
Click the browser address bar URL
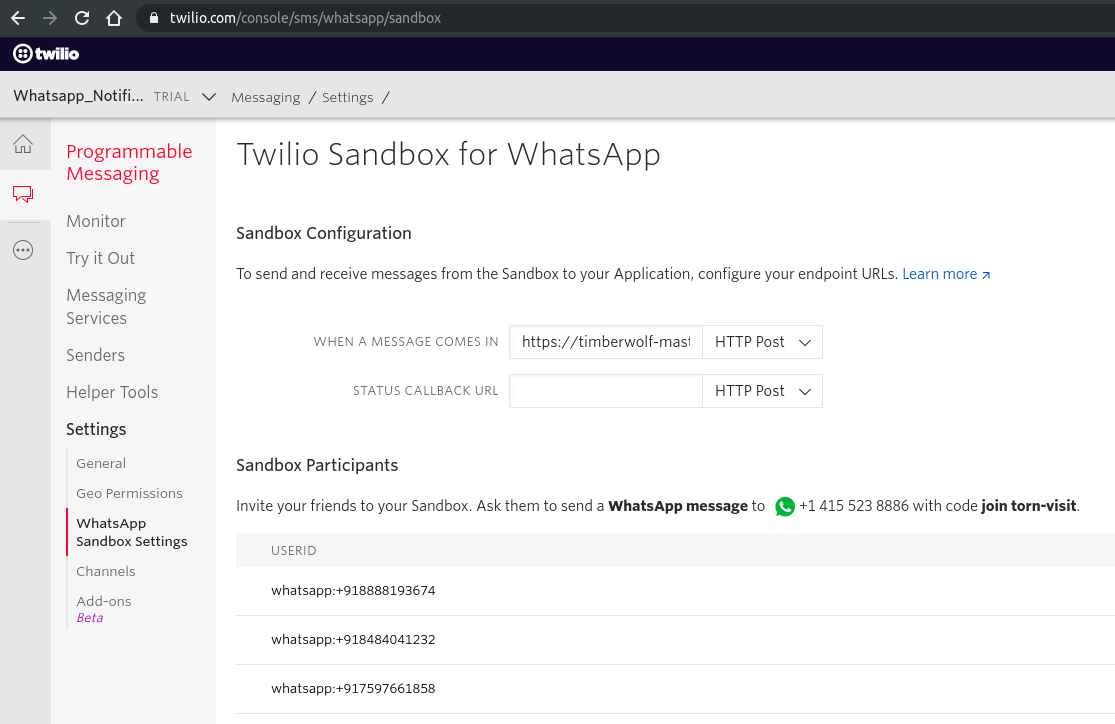pos(305,18)
